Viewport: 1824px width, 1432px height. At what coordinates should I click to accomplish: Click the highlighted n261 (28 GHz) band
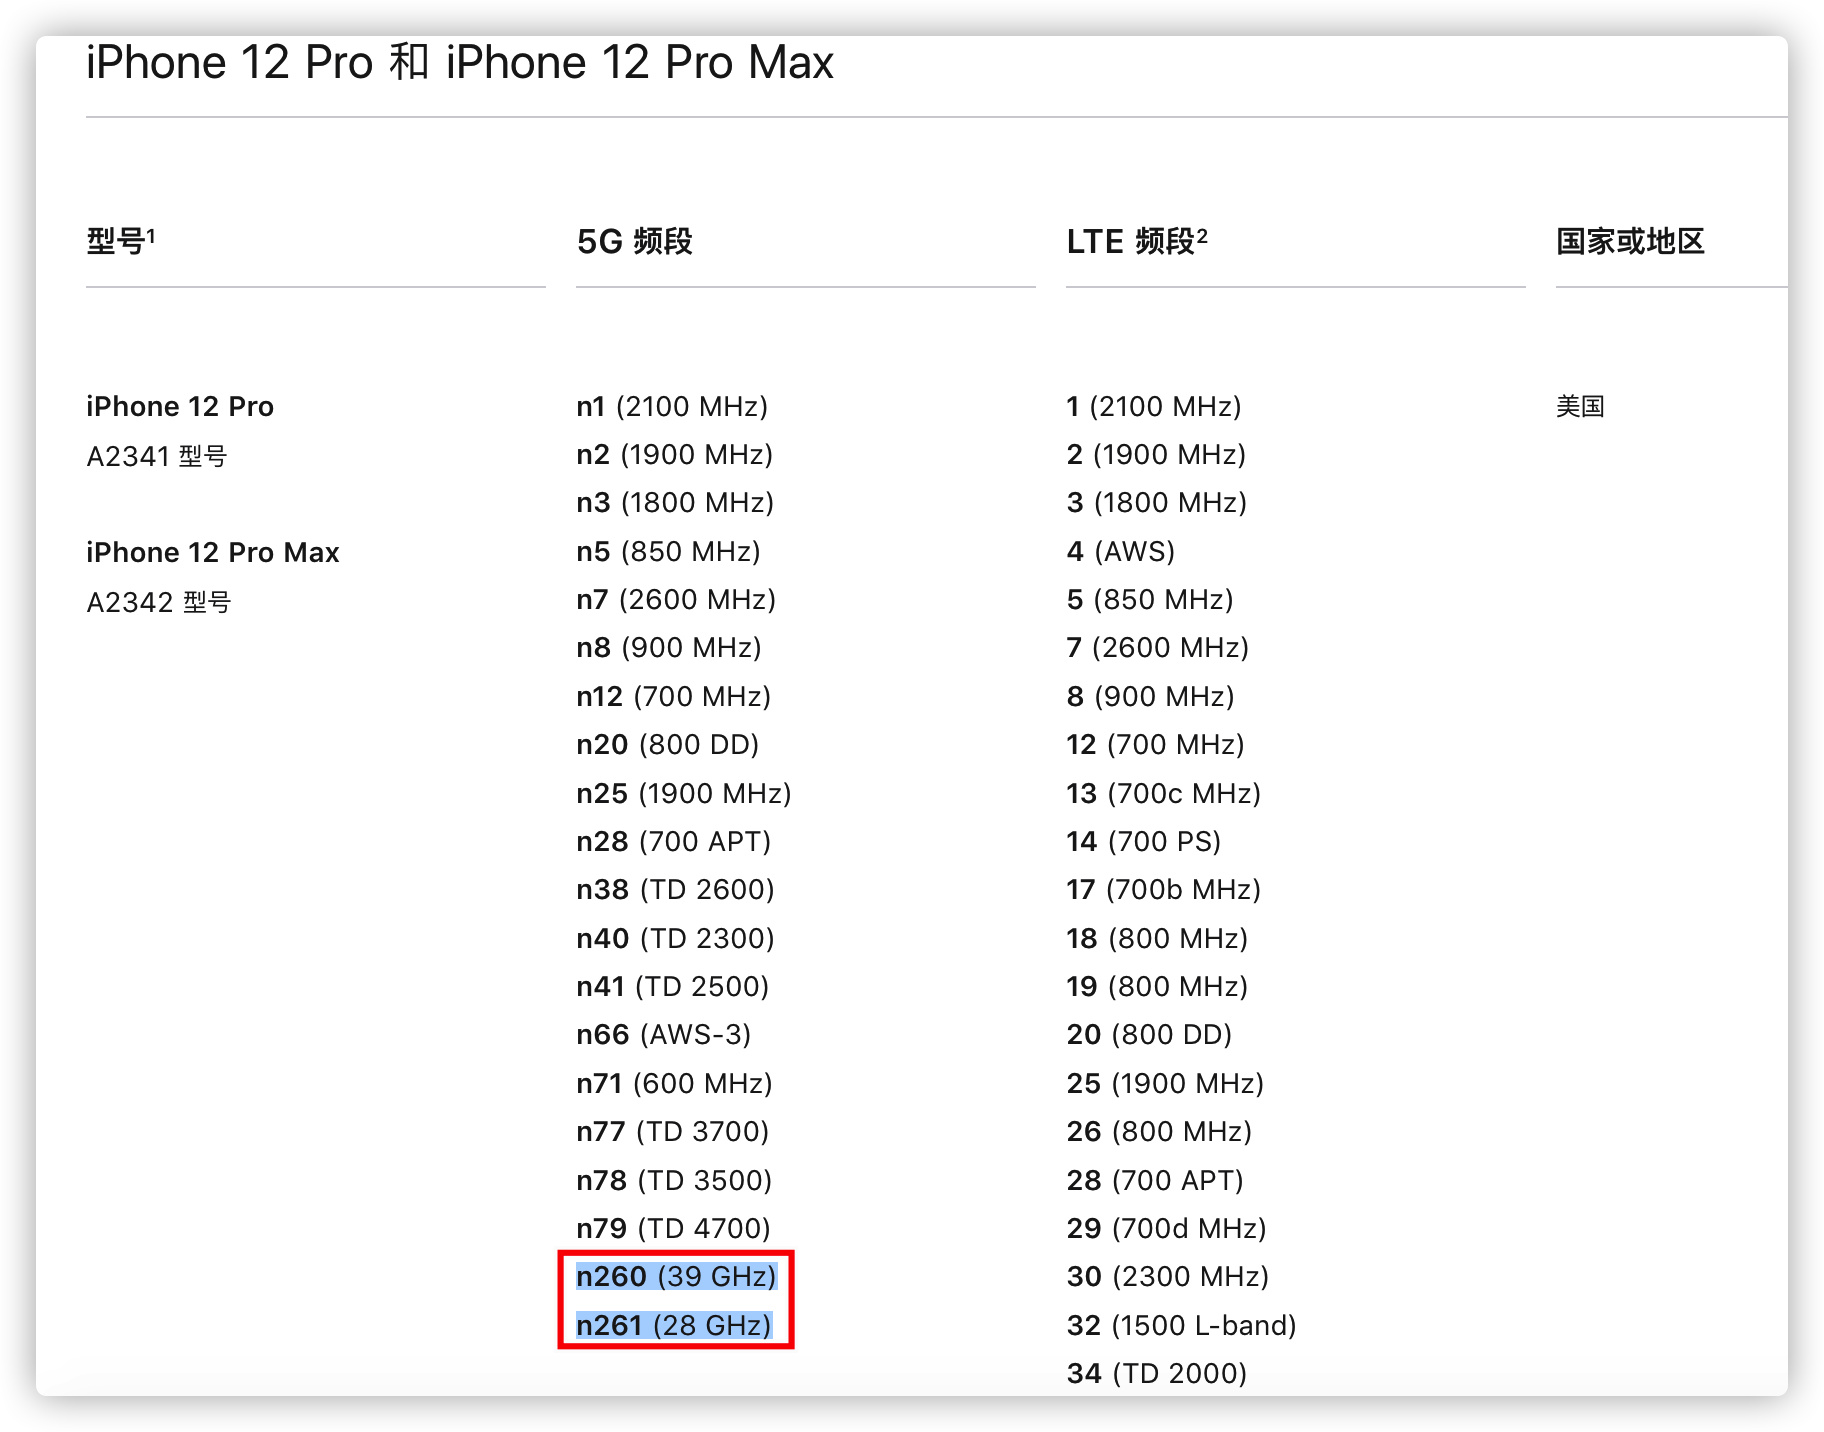[674, 1325]
